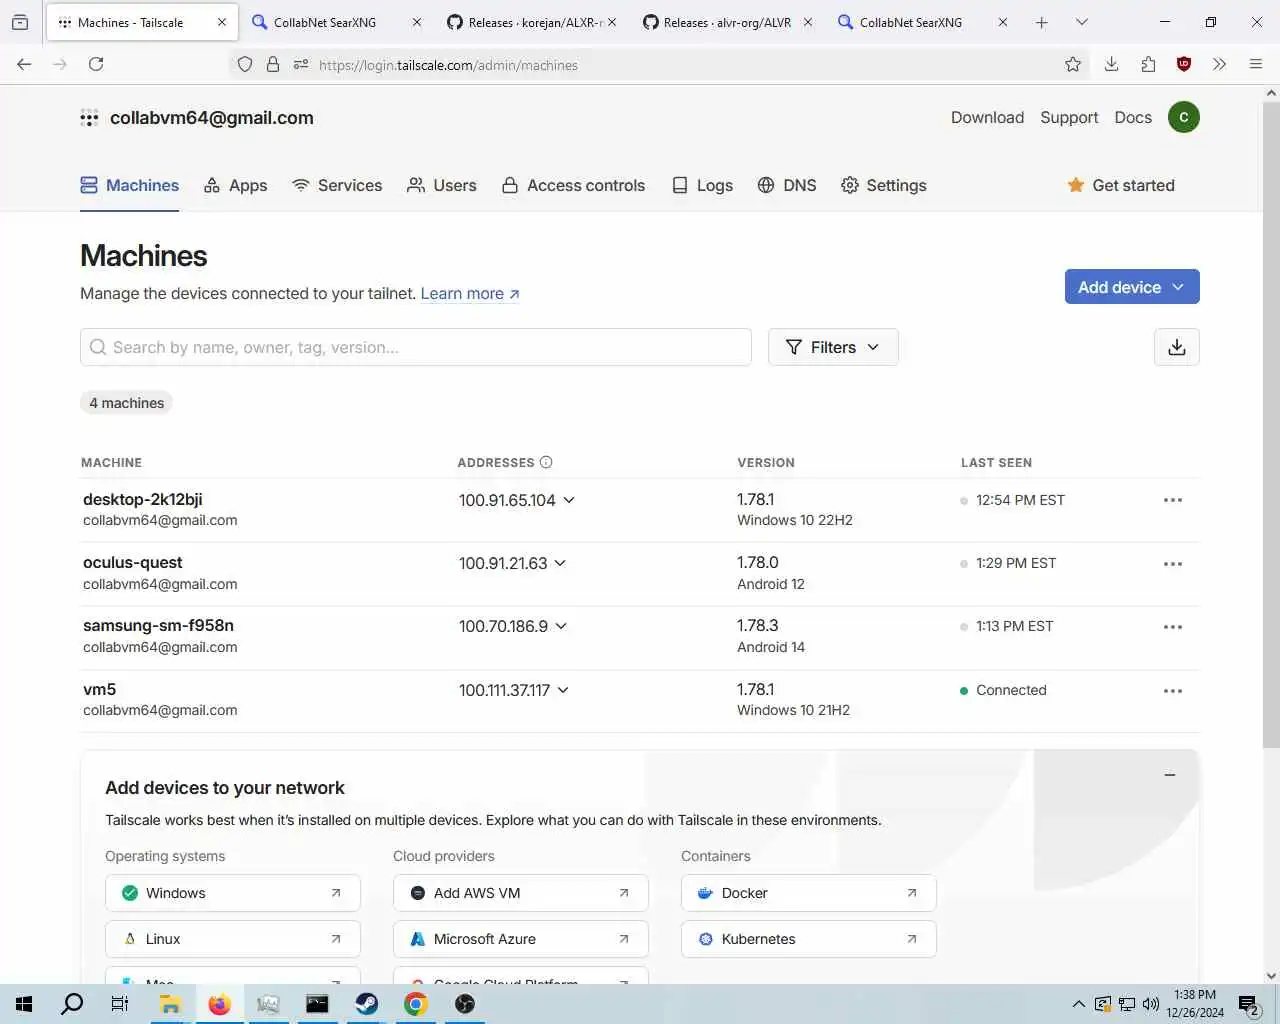Click the page vertical scrollbar
1280x1024 pixels.
point(1271,424)
